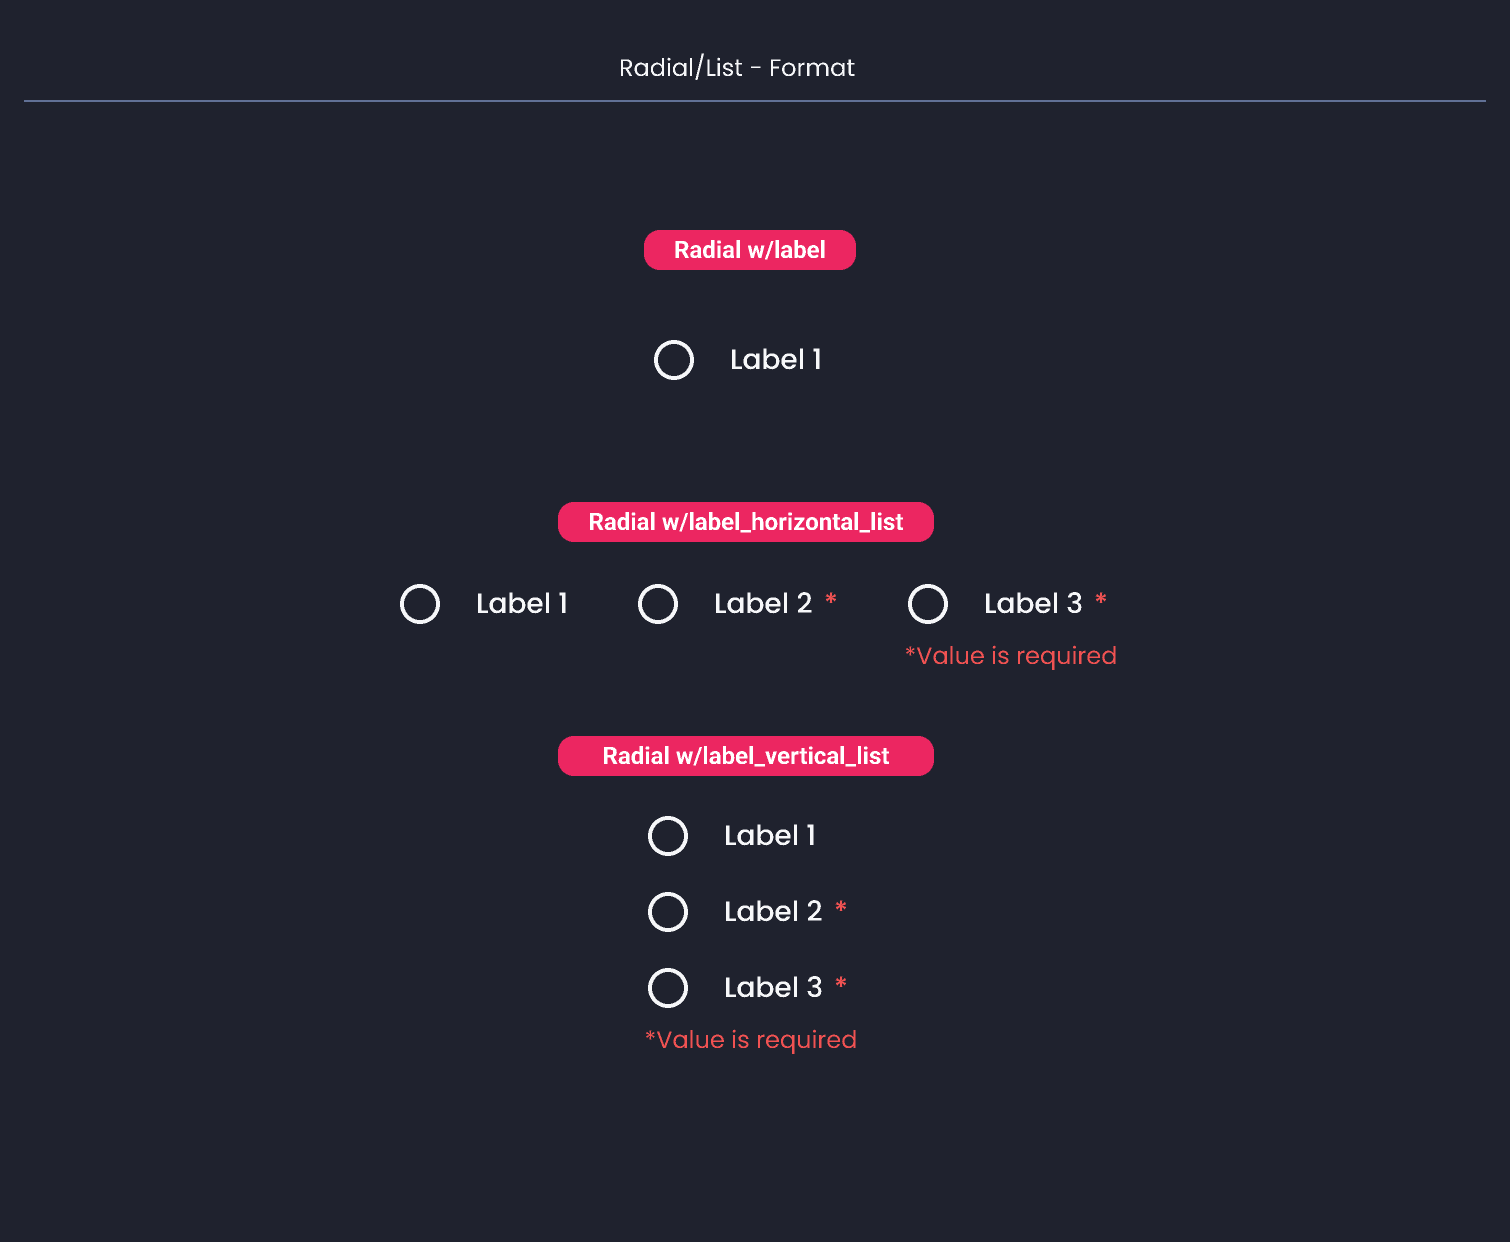Click the Label 3 text in vertical list

771,987
